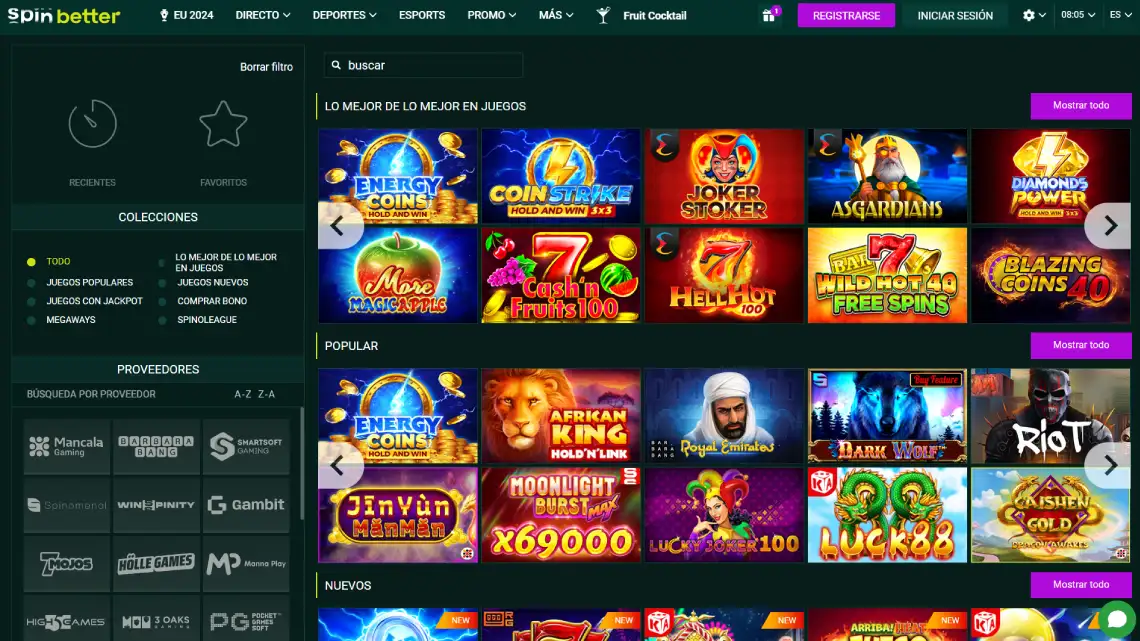Select the Smartsoft Gaming provider logo

pyautogui.click(x=246, y=446)
